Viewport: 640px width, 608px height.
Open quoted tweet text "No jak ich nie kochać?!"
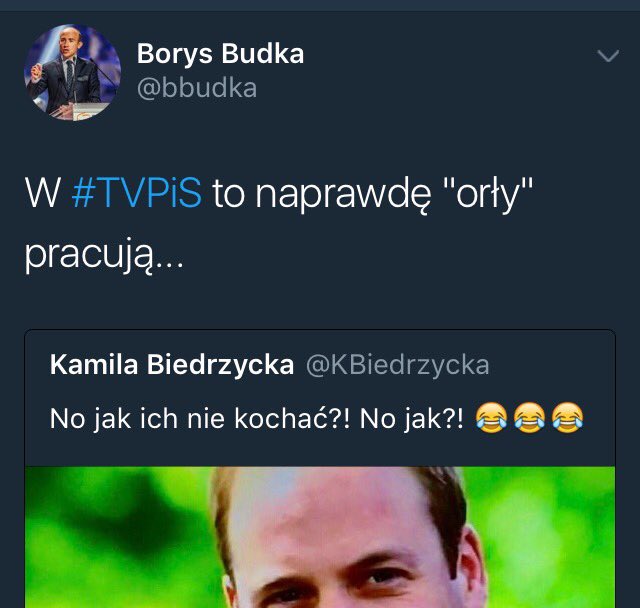pyautogui.click(x=200, y=419)
